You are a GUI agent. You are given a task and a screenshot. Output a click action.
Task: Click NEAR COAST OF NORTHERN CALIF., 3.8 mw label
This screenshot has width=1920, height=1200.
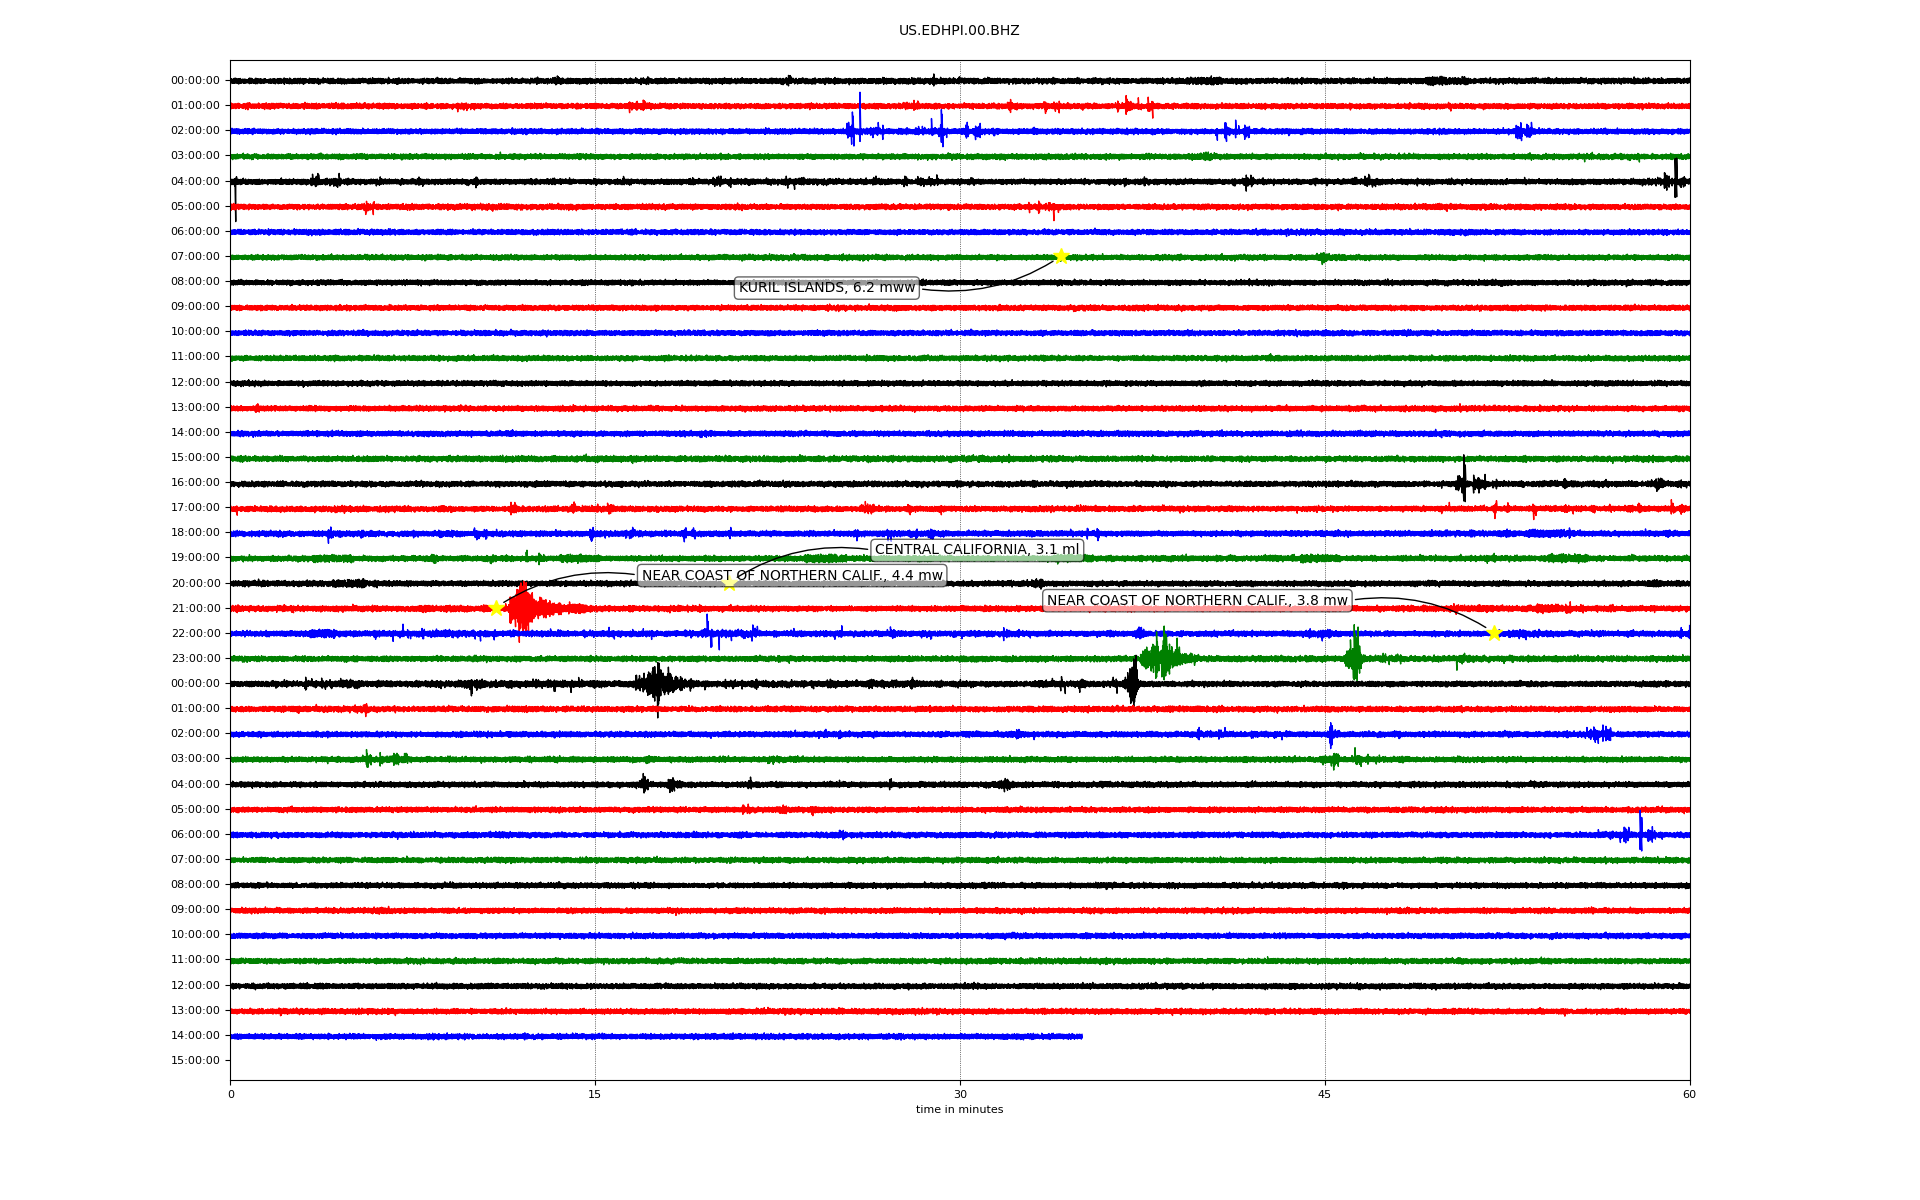1197,601
